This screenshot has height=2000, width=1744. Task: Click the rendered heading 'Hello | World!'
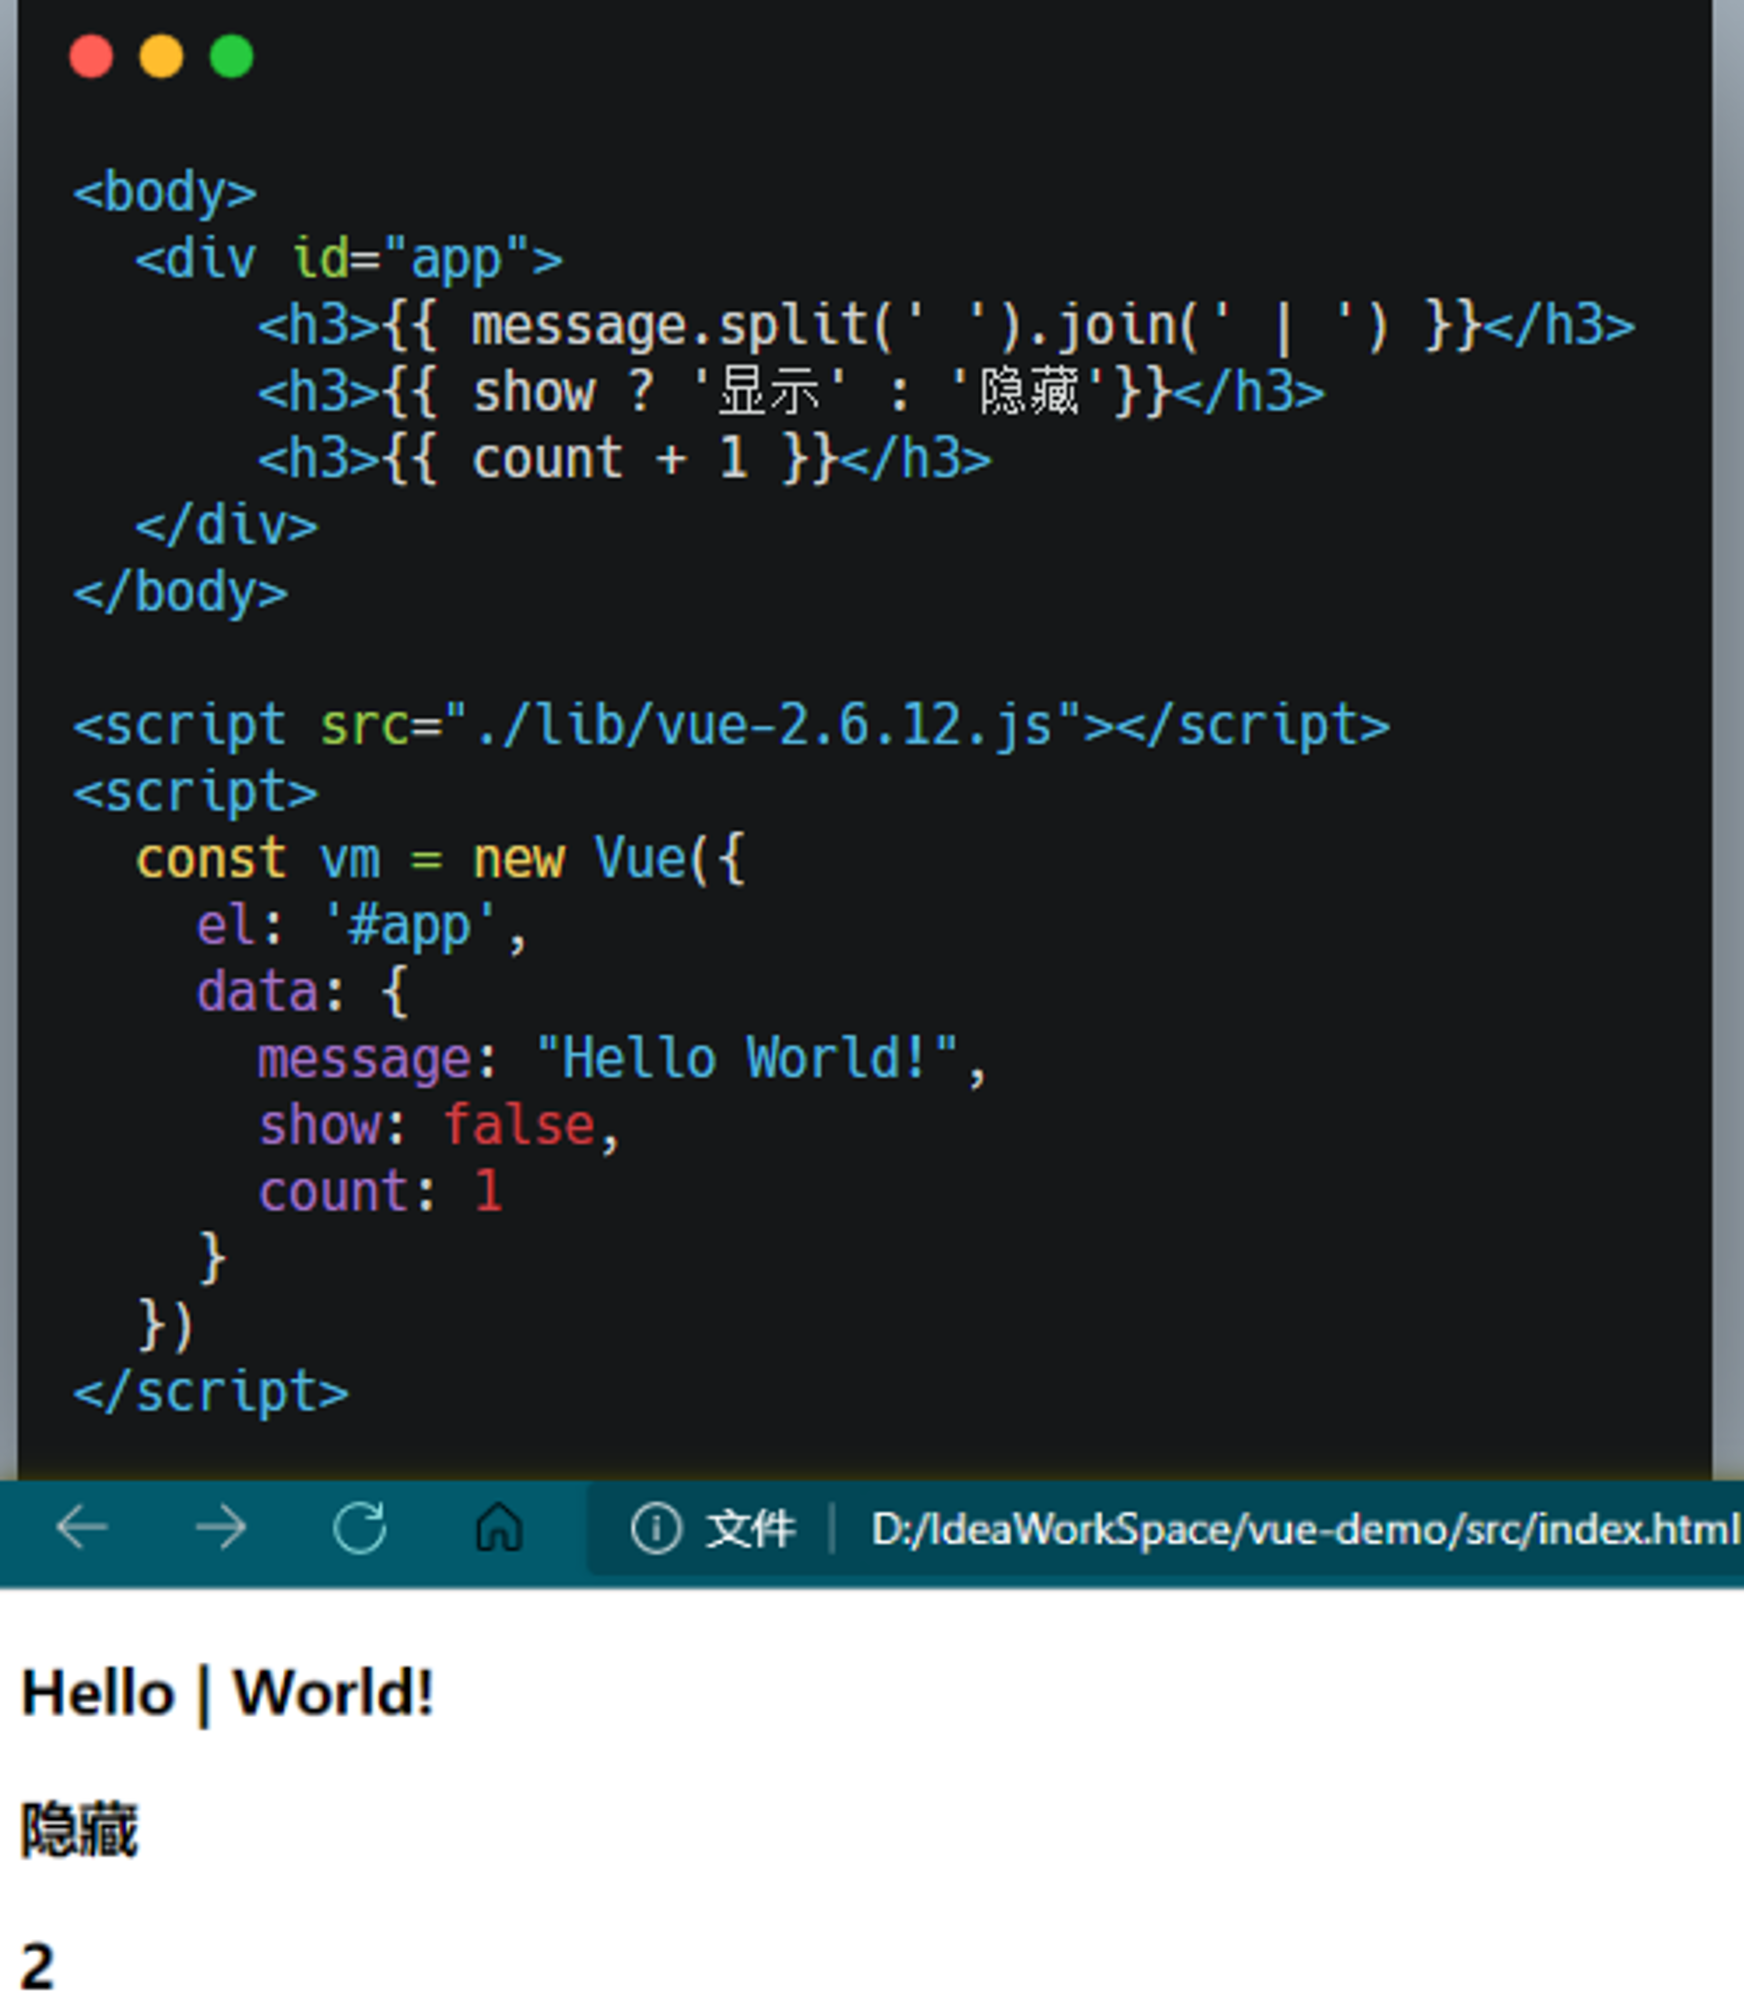coord(228,1693)
